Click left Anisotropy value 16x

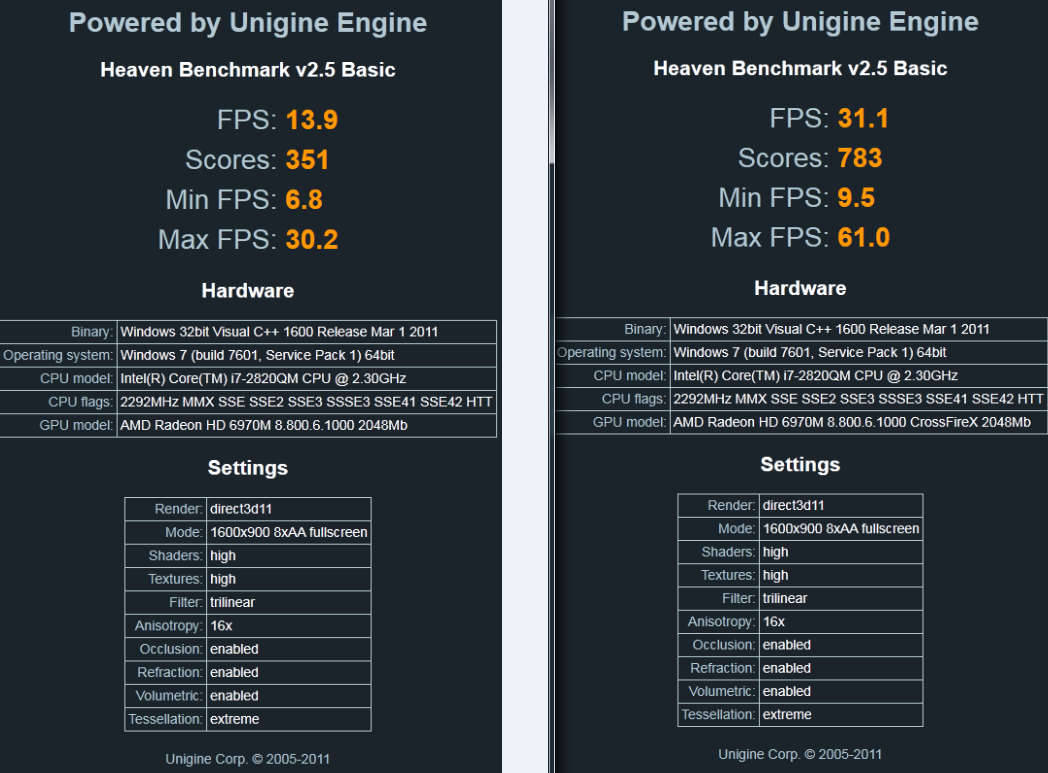tap(289, 626)
